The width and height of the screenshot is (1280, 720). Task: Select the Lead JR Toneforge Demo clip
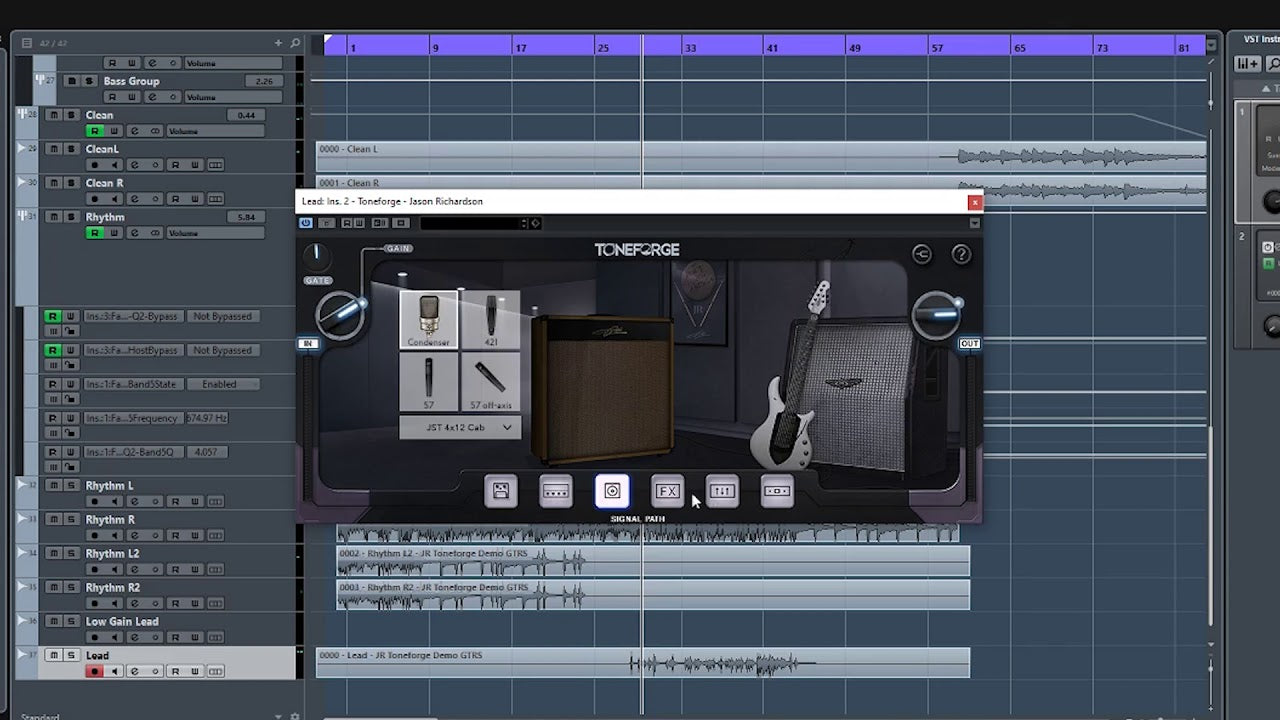tap(643, 663)
